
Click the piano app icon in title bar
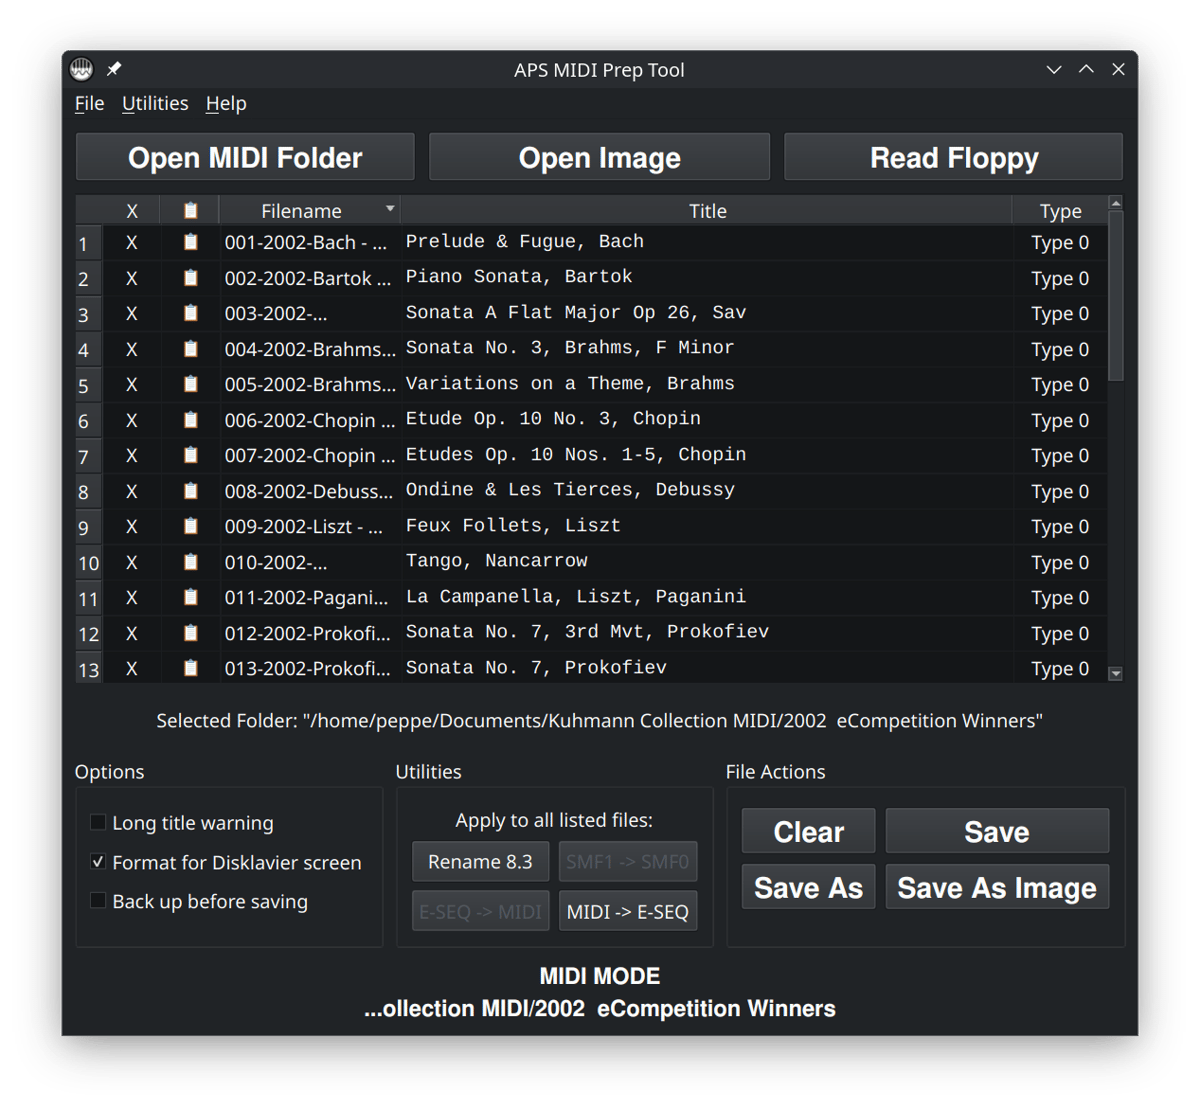point(82,69)
